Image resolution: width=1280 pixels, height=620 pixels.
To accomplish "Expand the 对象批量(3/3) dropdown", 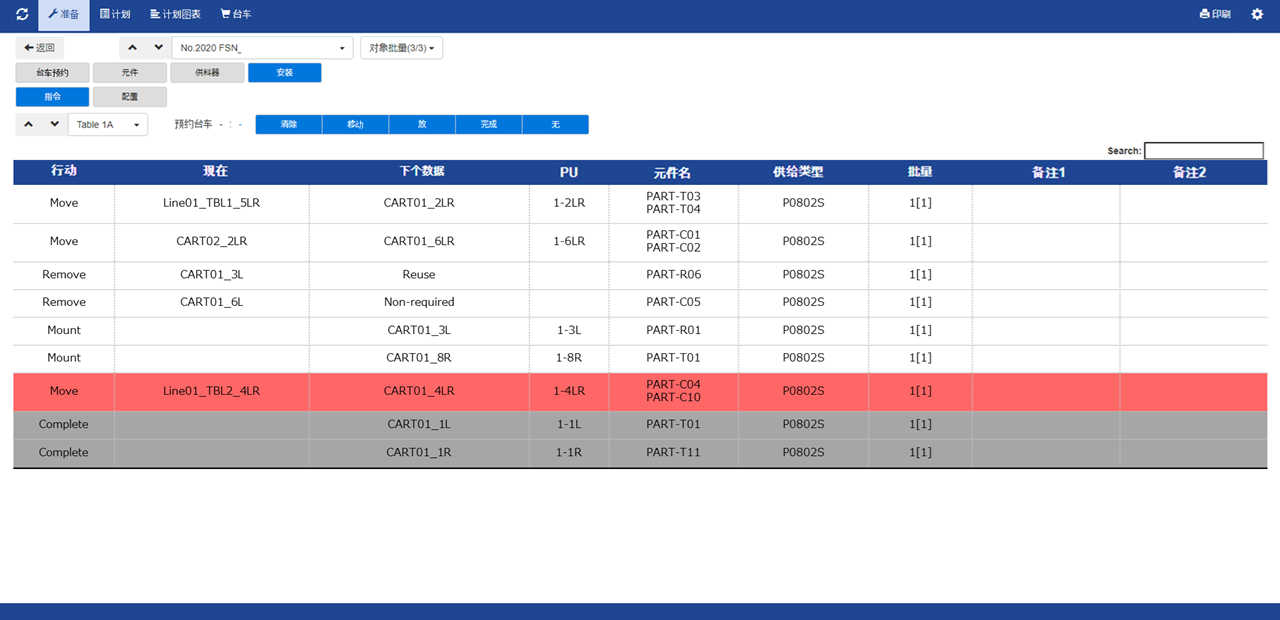I will (401, 47).
